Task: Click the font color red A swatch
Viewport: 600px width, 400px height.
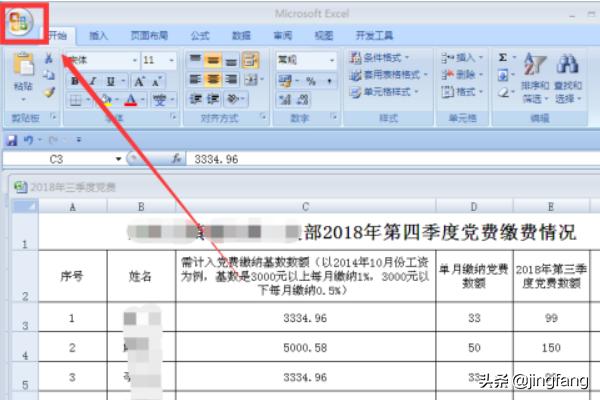Action: (x=130, y=100)
